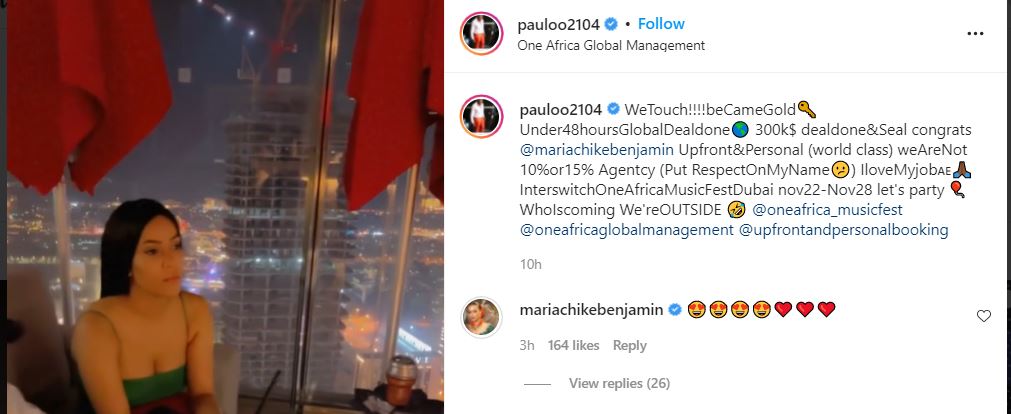The height and width of the screenshot is (414, 1011).
Task: Click the verified badge in the caption username
Action: pos(612,110)
